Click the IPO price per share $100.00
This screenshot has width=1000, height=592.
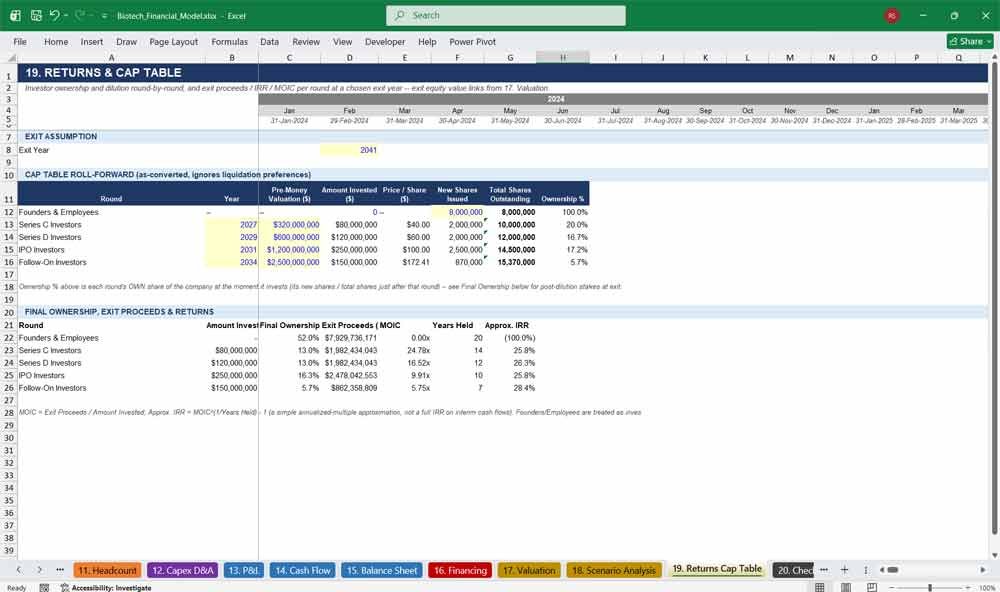click(x=404, y=249)
